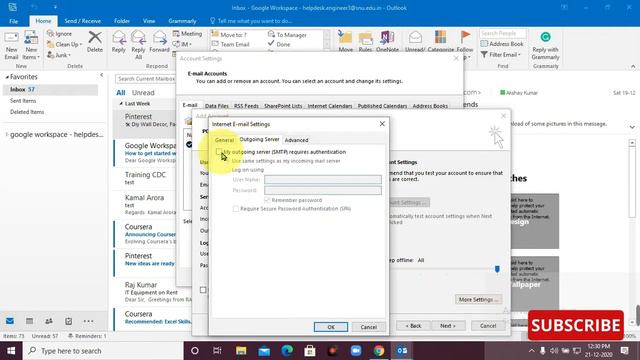Switch to Tasks view in navigation bar
The image size is (640, 360).
click(69, 321)
